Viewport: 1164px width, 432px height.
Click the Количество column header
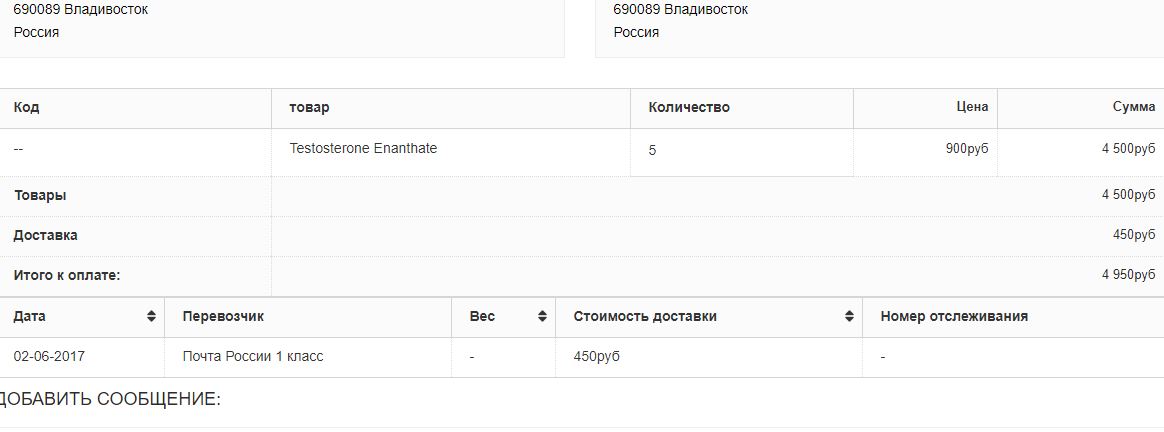tap(689, 108)
